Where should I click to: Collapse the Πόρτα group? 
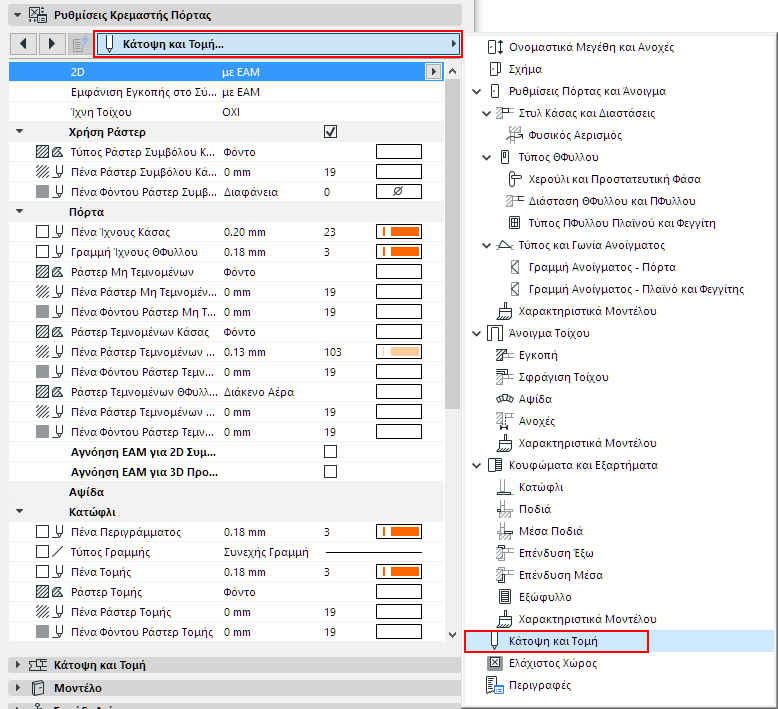20,212
